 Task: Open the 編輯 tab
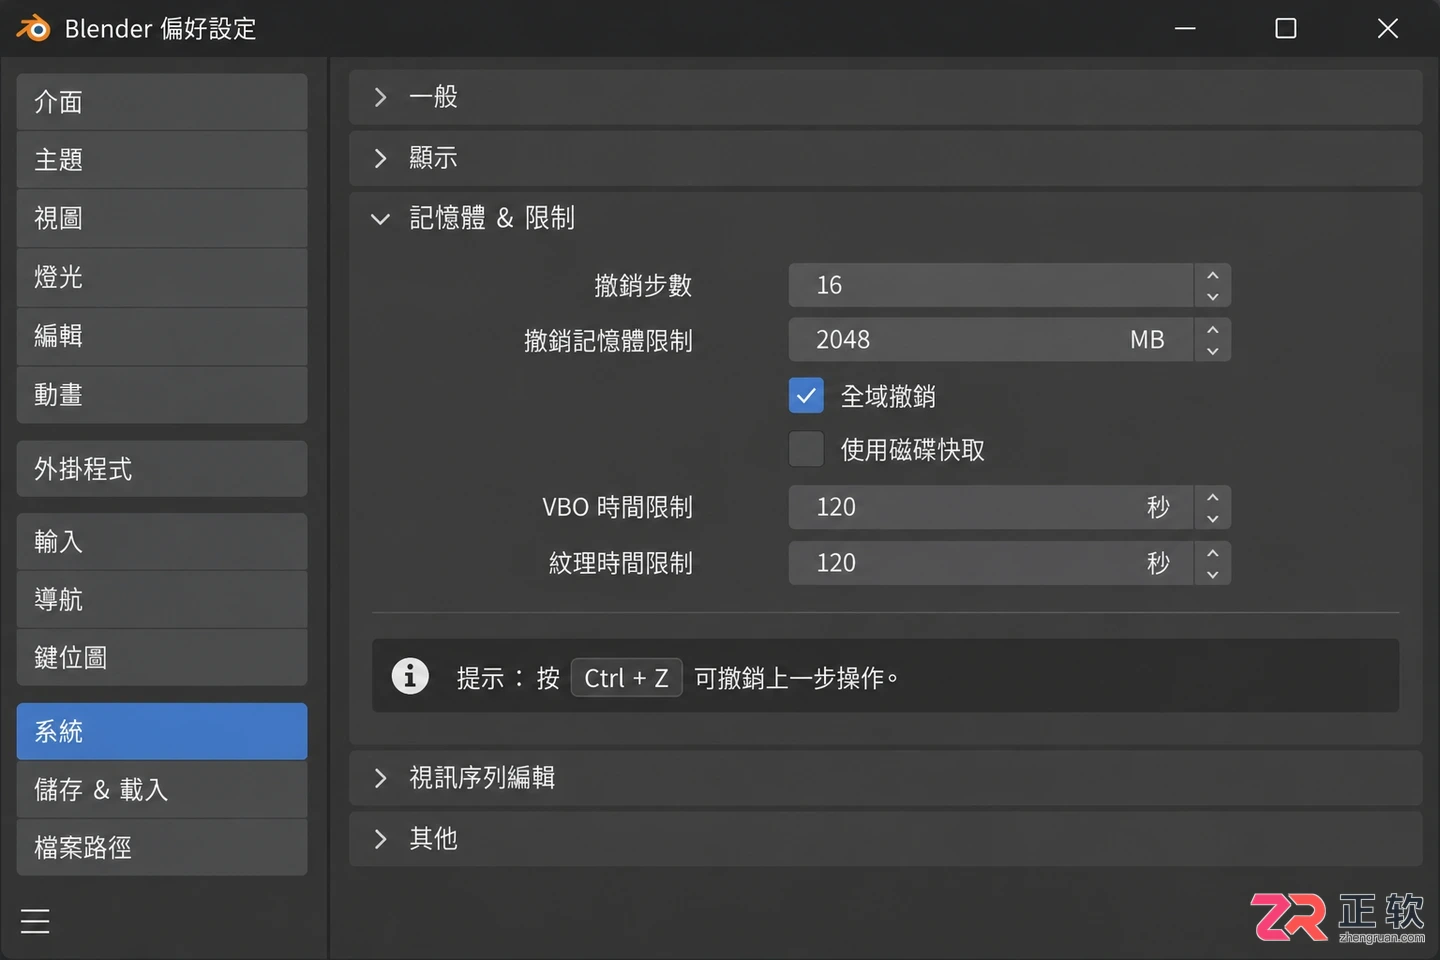[162, 336]
